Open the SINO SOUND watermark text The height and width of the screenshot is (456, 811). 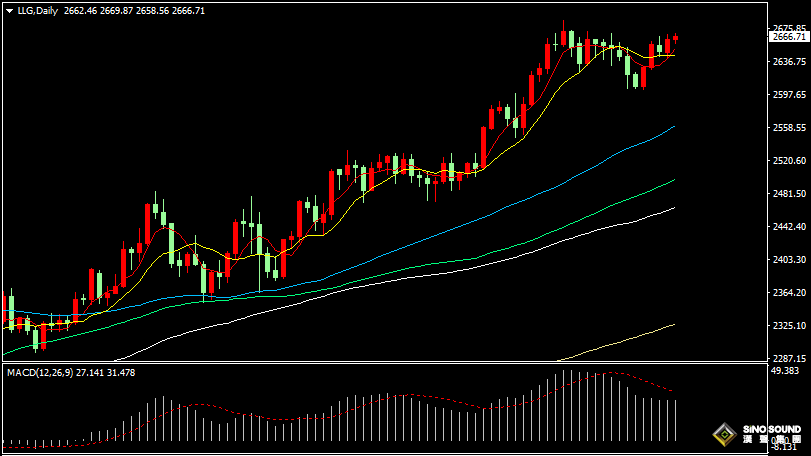coord(772,430)
